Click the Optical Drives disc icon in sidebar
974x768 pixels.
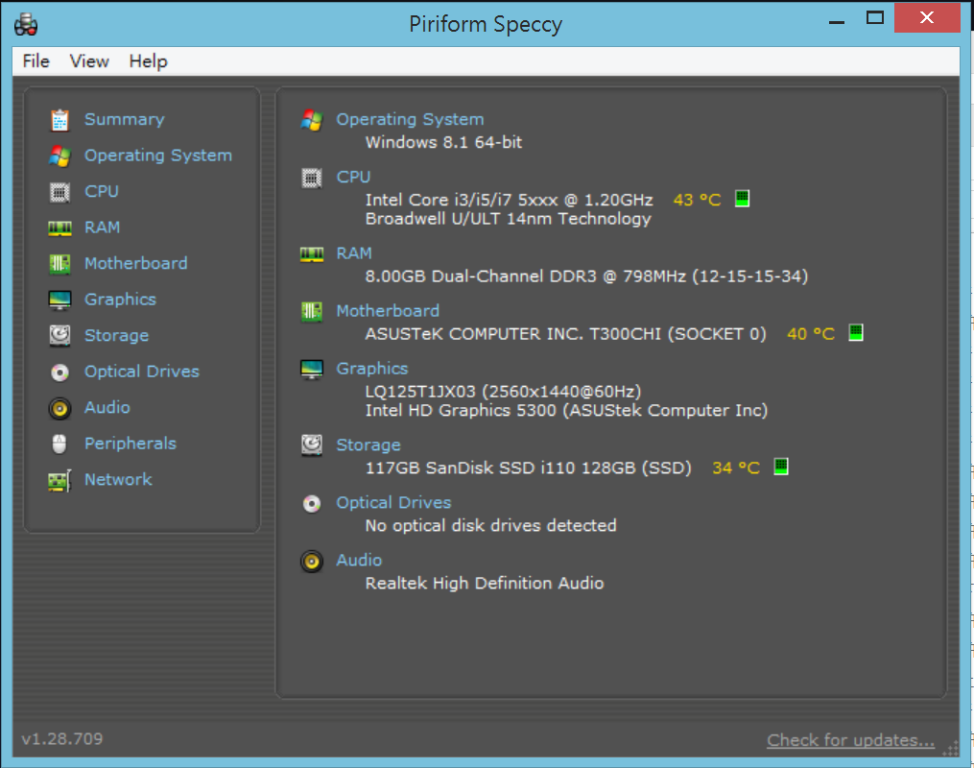click(x=60, y=372)
